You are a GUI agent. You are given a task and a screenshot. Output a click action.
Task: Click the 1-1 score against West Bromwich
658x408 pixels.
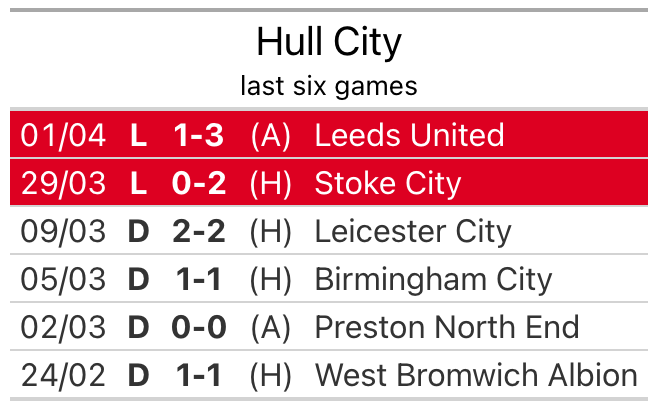pos(199,375)
